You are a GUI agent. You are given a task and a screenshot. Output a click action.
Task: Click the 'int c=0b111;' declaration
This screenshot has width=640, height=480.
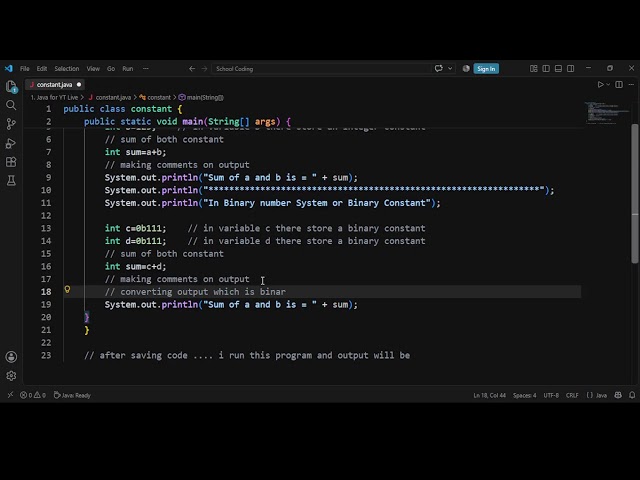click(x=136, y=228)
